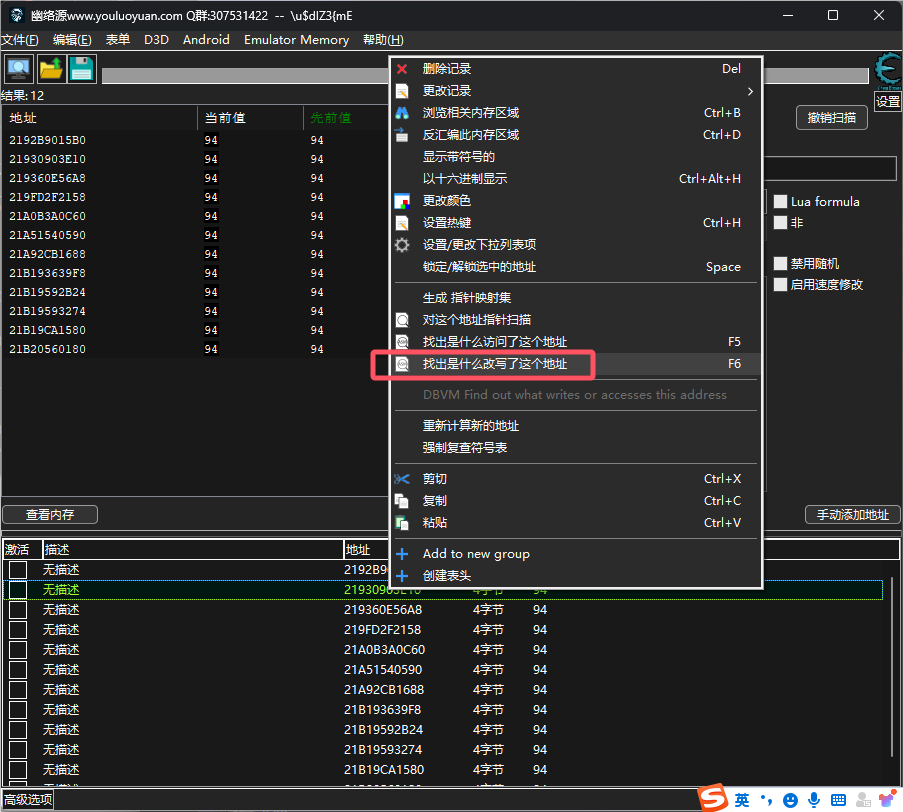
Task: Expand the 更改记录 submenu arrow
Action: (750, 91)
